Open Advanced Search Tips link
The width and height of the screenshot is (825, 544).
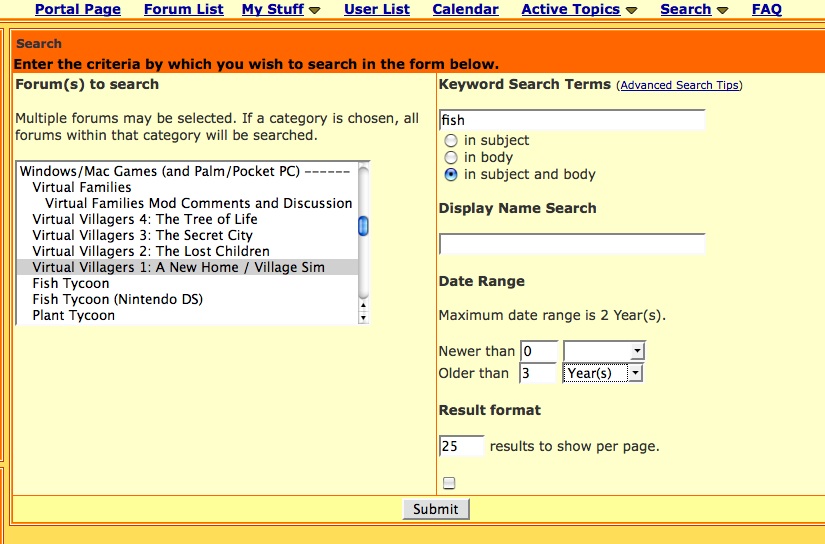[679, 86]
